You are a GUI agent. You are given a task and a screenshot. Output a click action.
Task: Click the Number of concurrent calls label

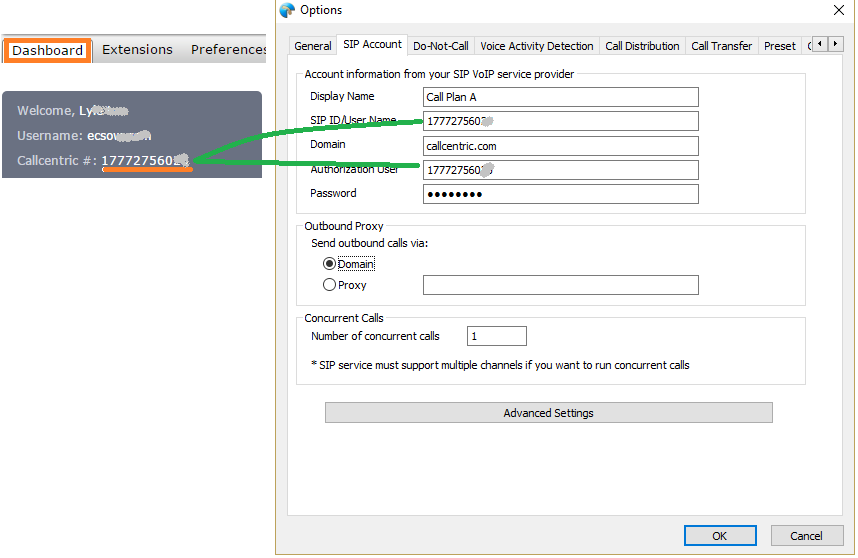[x=375, y=336]
